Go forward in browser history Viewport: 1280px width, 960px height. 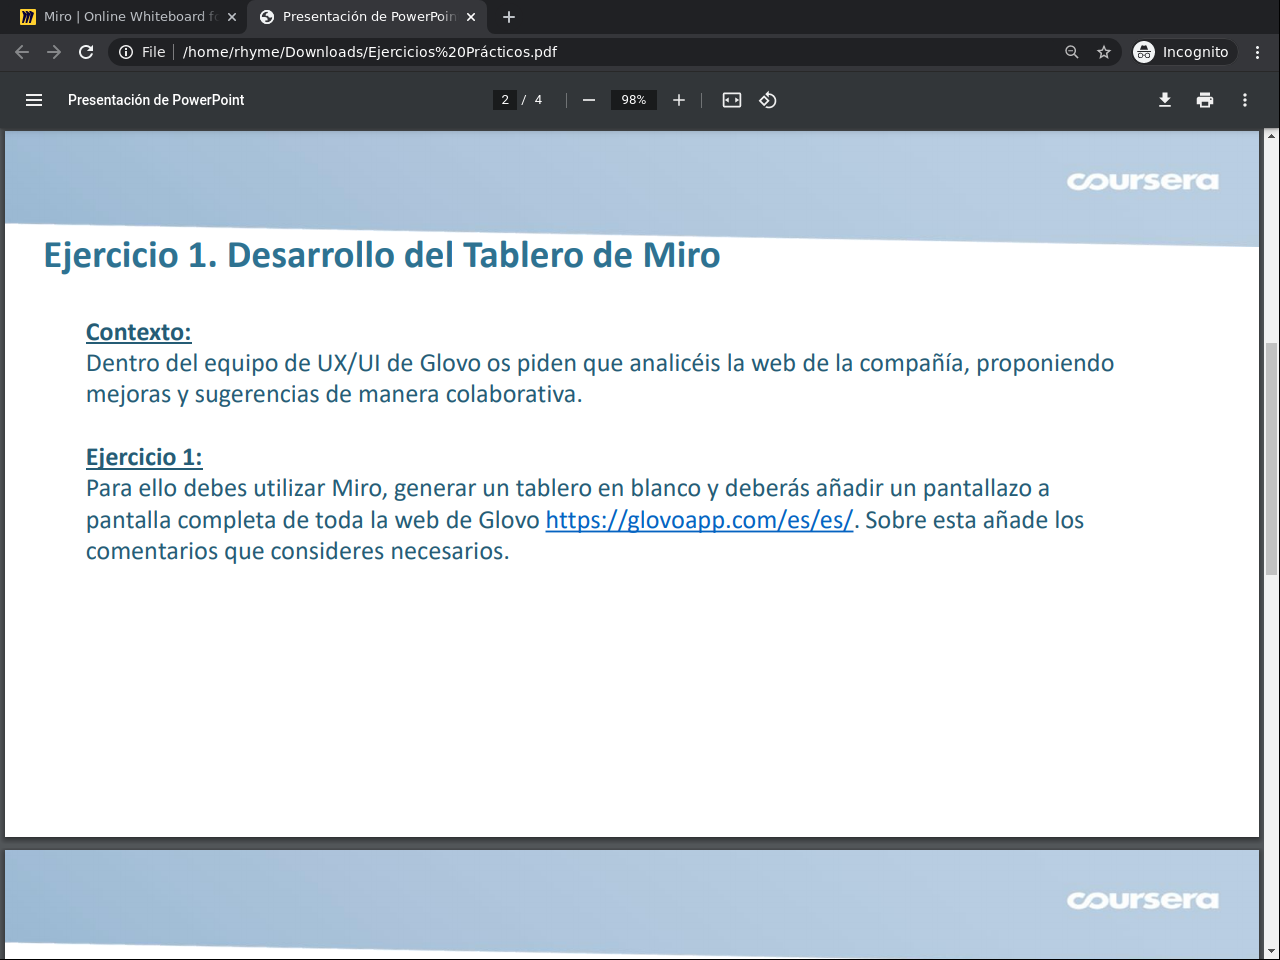tap(54, 52)
